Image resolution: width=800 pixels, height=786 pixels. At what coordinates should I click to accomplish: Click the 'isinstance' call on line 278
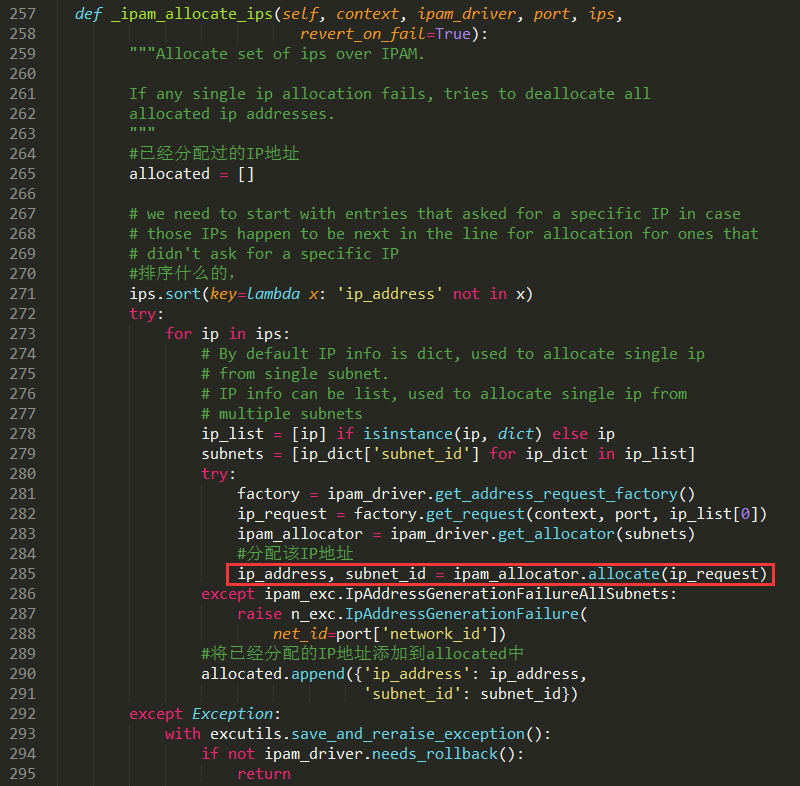click(408, 434)
